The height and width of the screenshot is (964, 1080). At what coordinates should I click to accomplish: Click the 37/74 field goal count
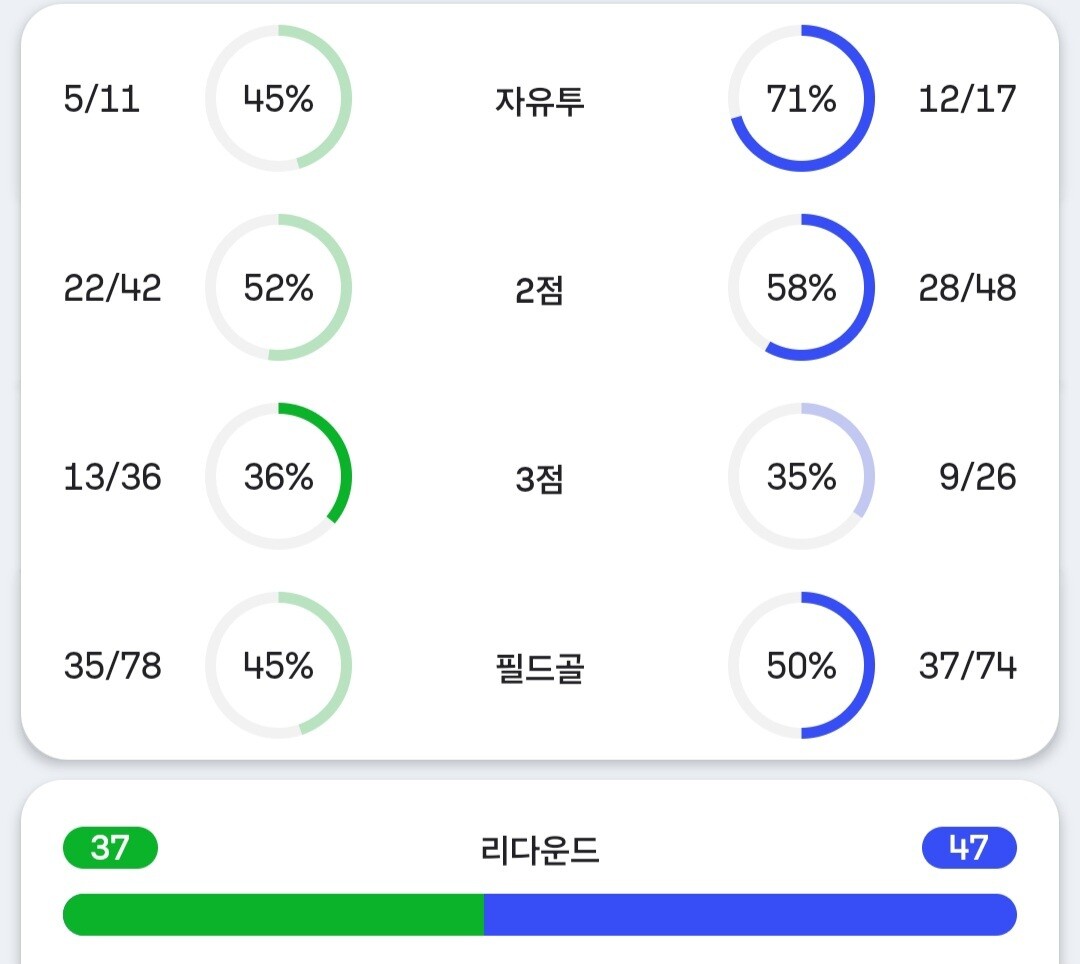click(967, 666)
